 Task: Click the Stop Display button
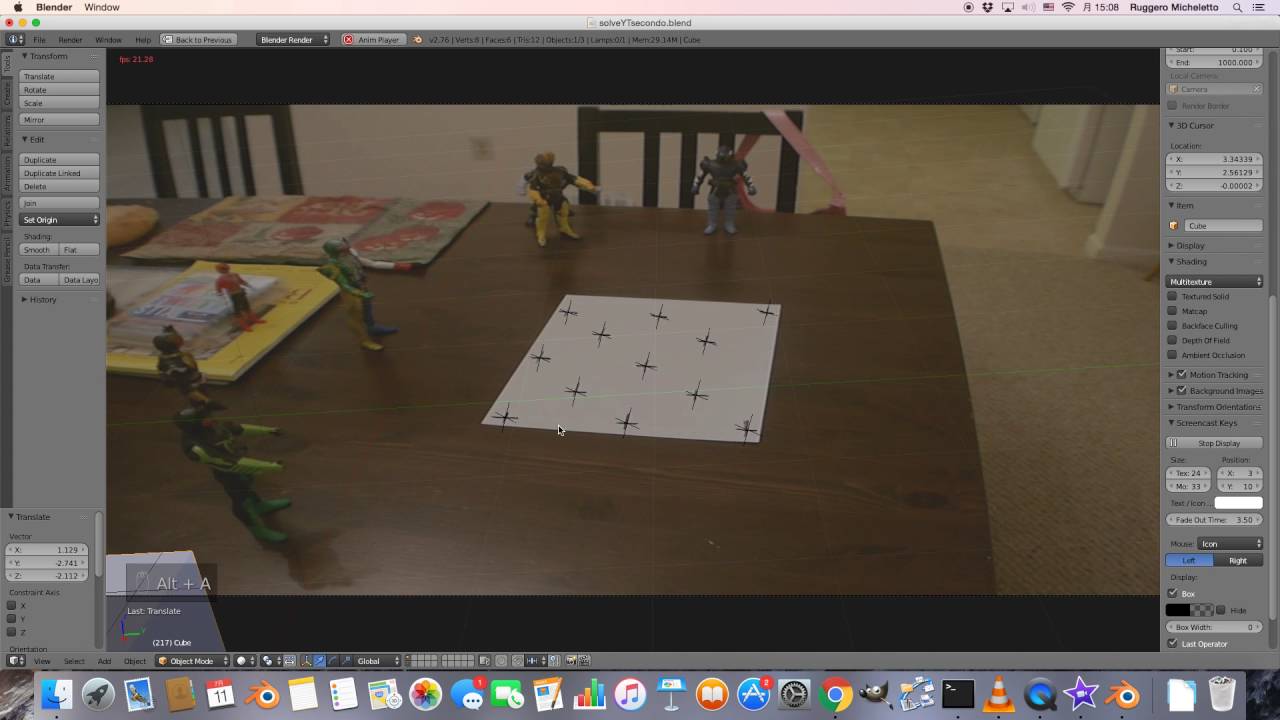click(x=1214, y=443)
